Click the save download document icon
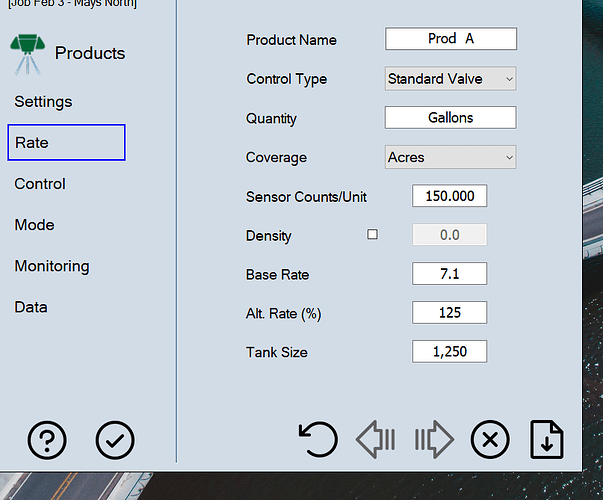Image resolution: width=603 pixels, height=500 pixels. pos(547,439)
